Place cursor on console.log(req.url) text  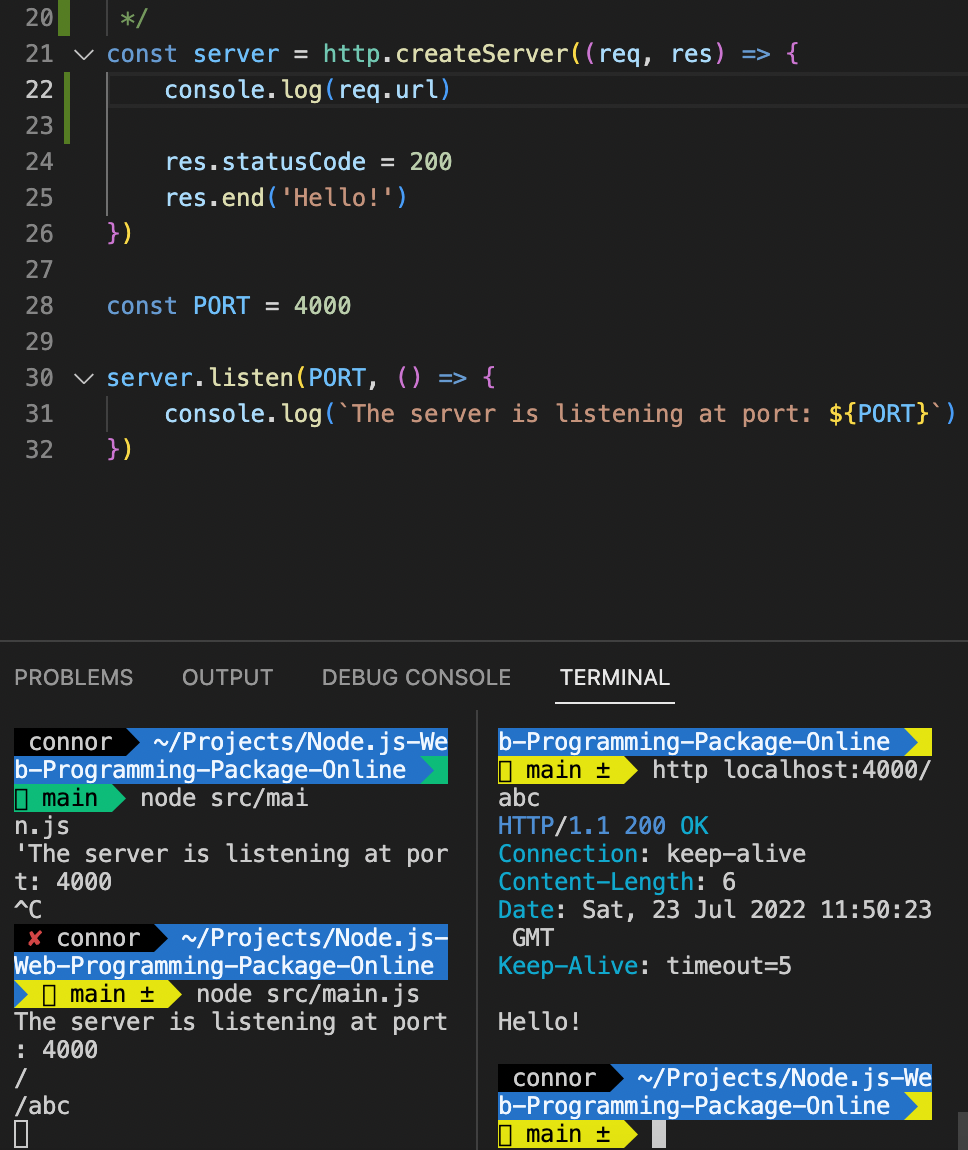pyautogui.click(x=307, y=90)
